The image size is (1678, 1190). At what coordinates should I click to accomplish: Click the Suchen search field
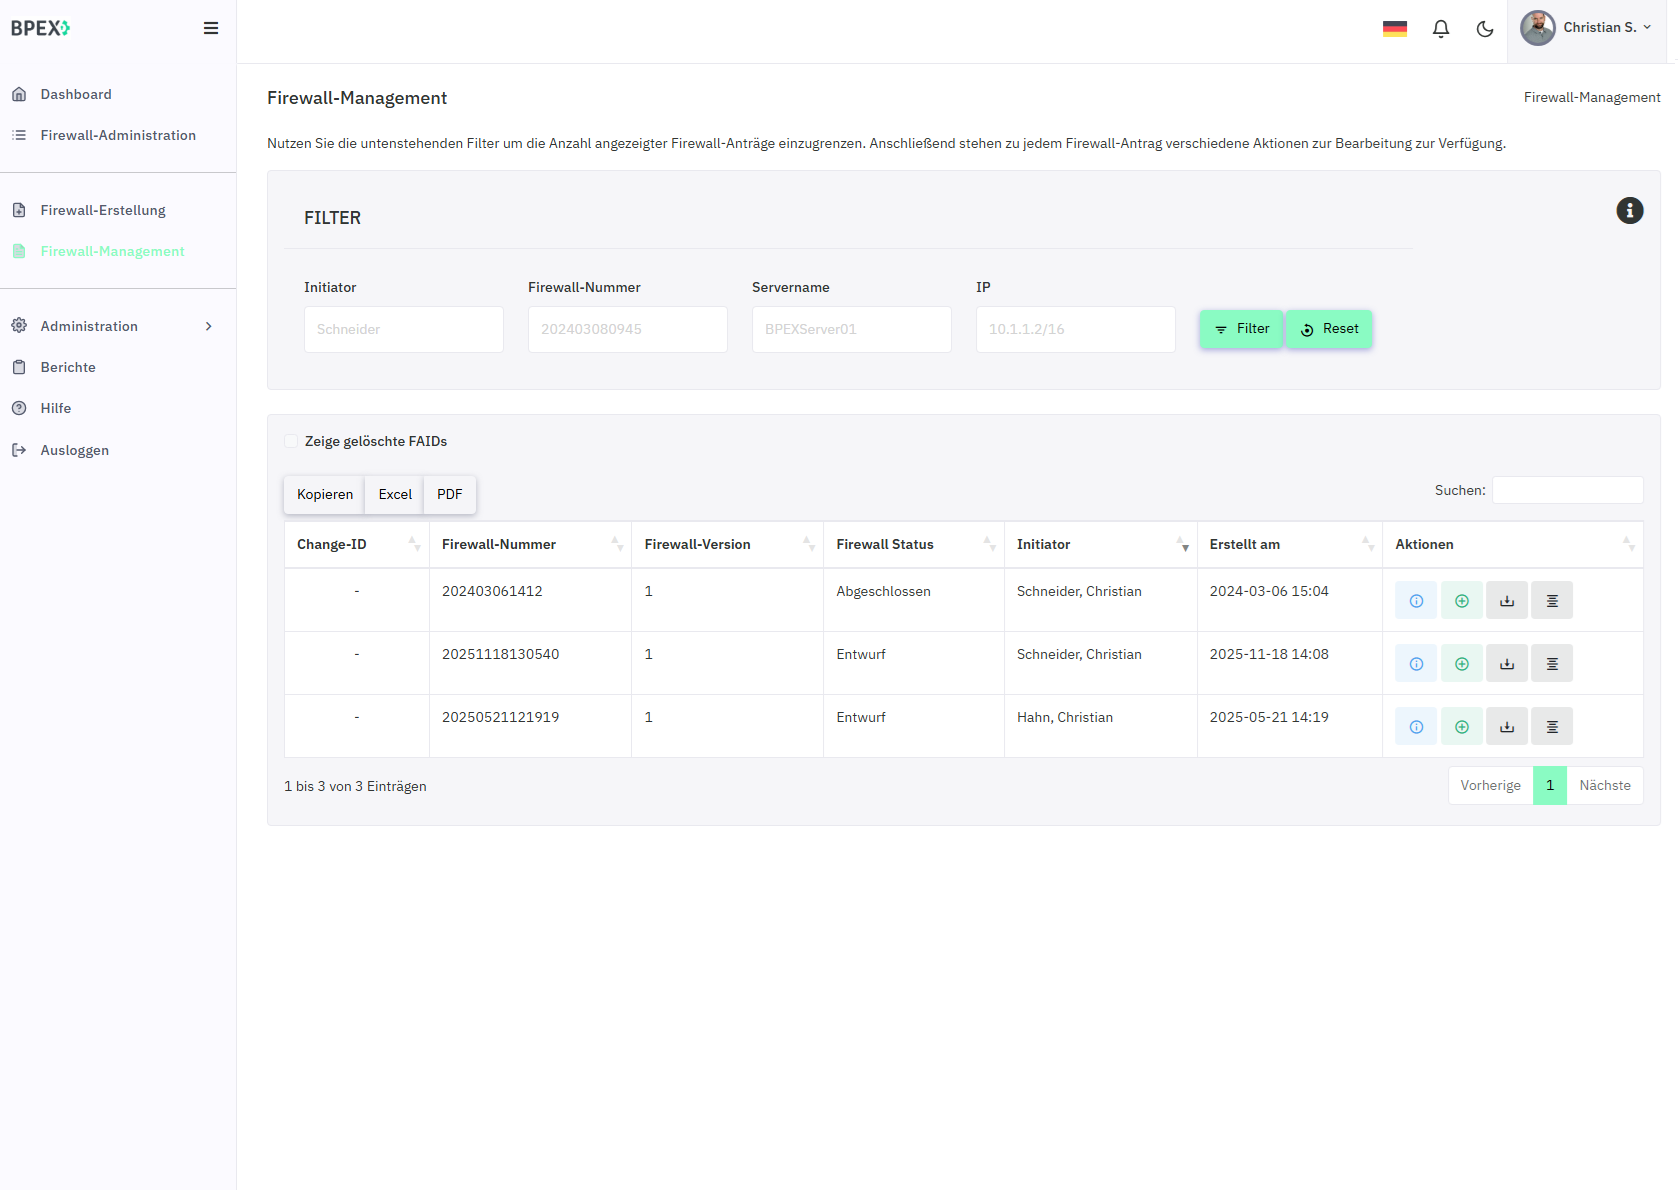[x=1567, y=490]
